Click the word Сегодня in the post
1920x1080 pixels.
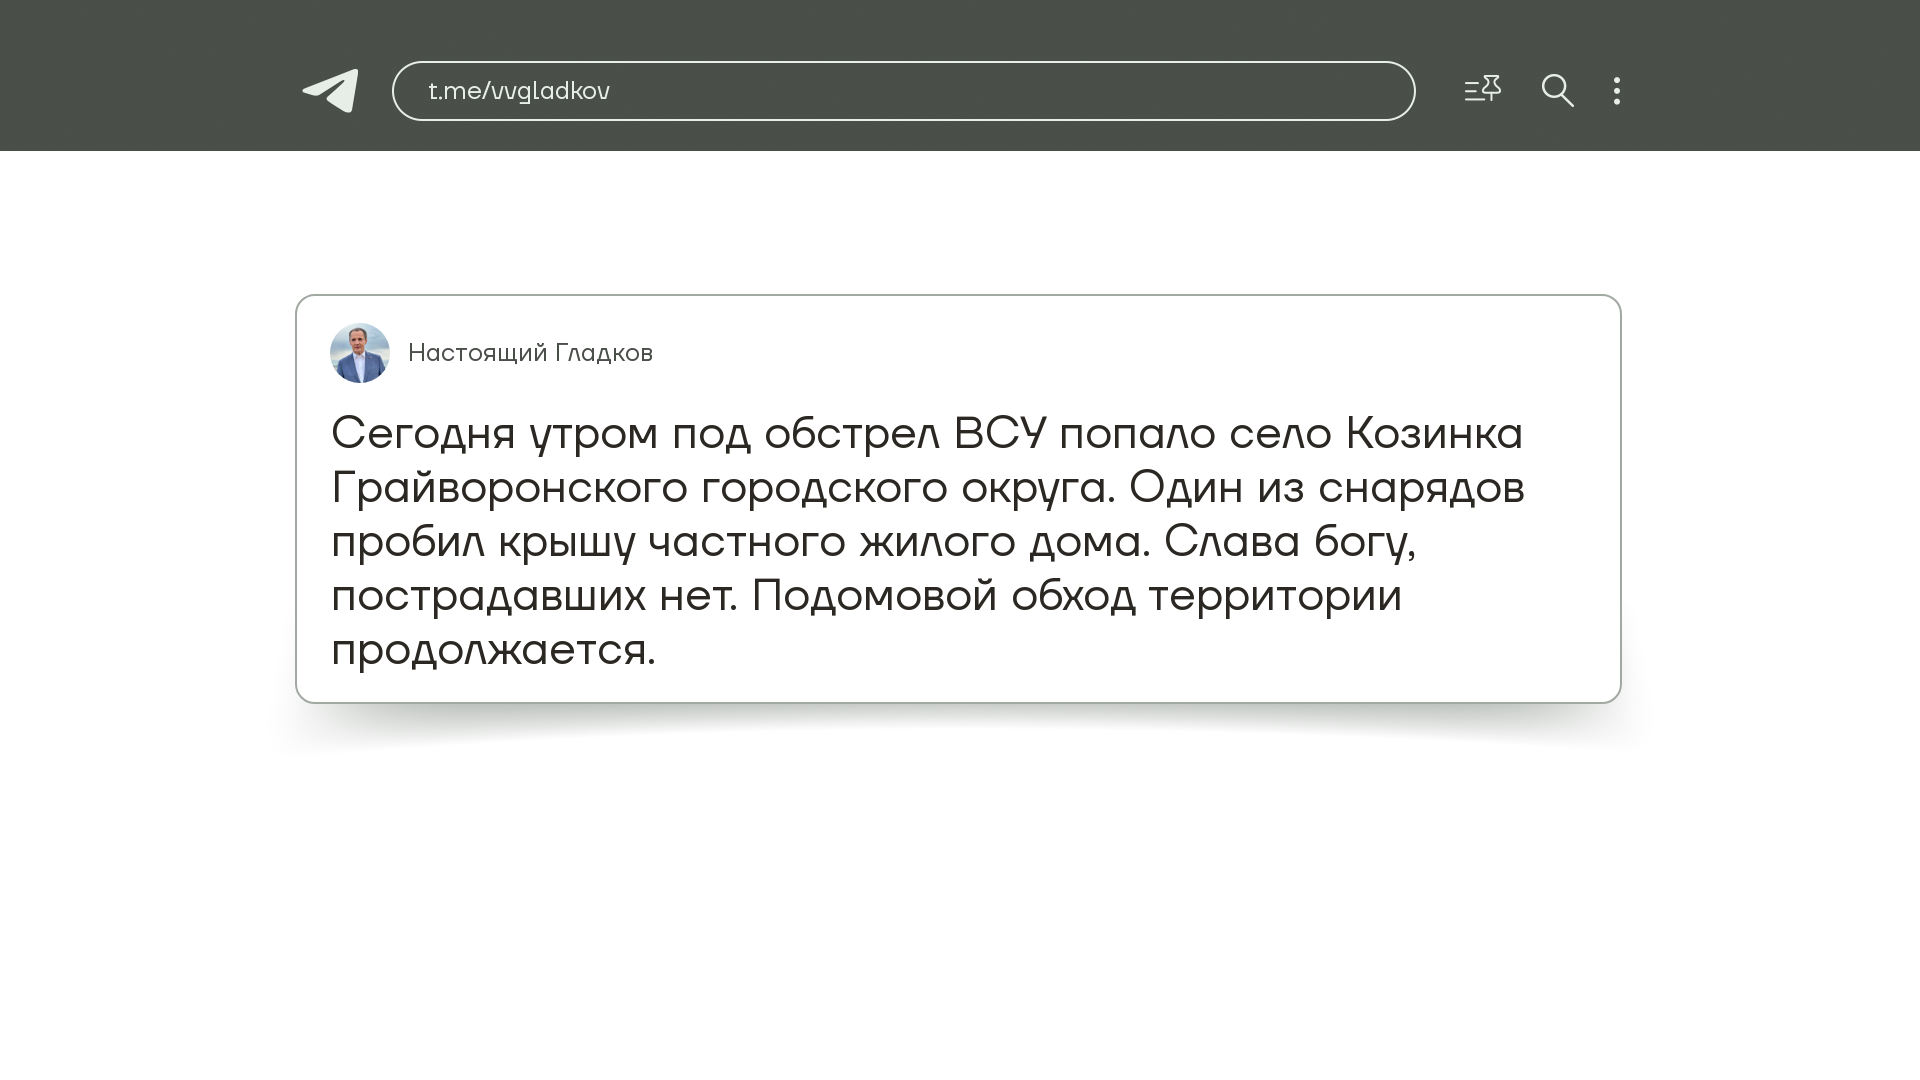424,434
